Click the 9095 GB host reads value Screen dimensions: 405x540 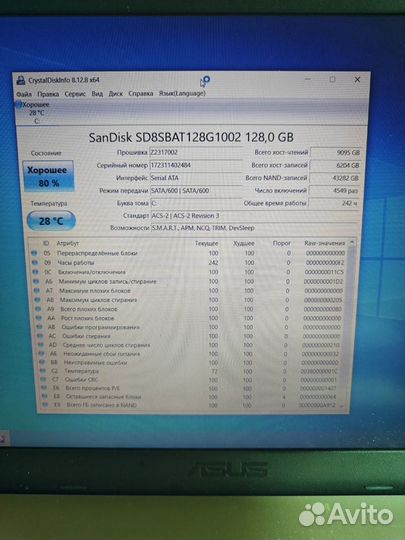(335, 153)
